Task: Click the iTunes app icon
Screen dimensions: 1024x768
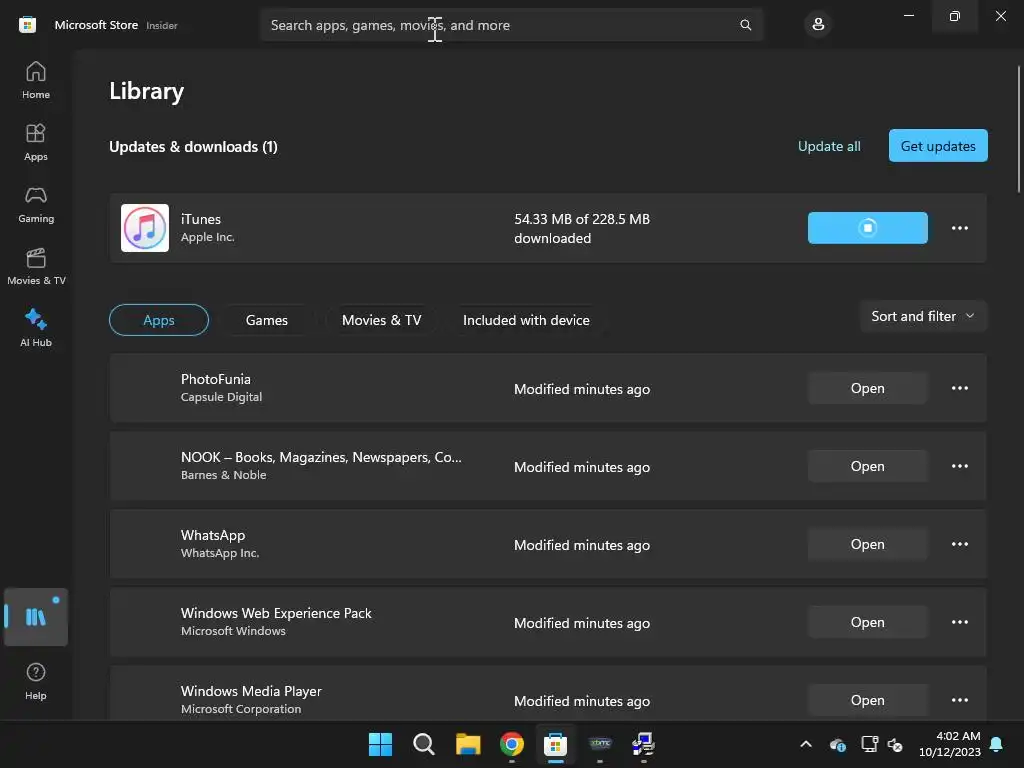Action: [x=145, y=228]
